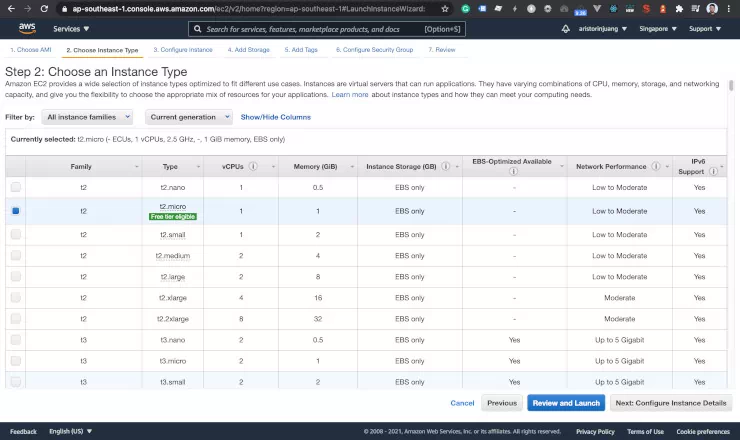The width and height of the screenshot is (740, 440).
Task: Click the Free tier eligible badge
Action: point(173,217)
